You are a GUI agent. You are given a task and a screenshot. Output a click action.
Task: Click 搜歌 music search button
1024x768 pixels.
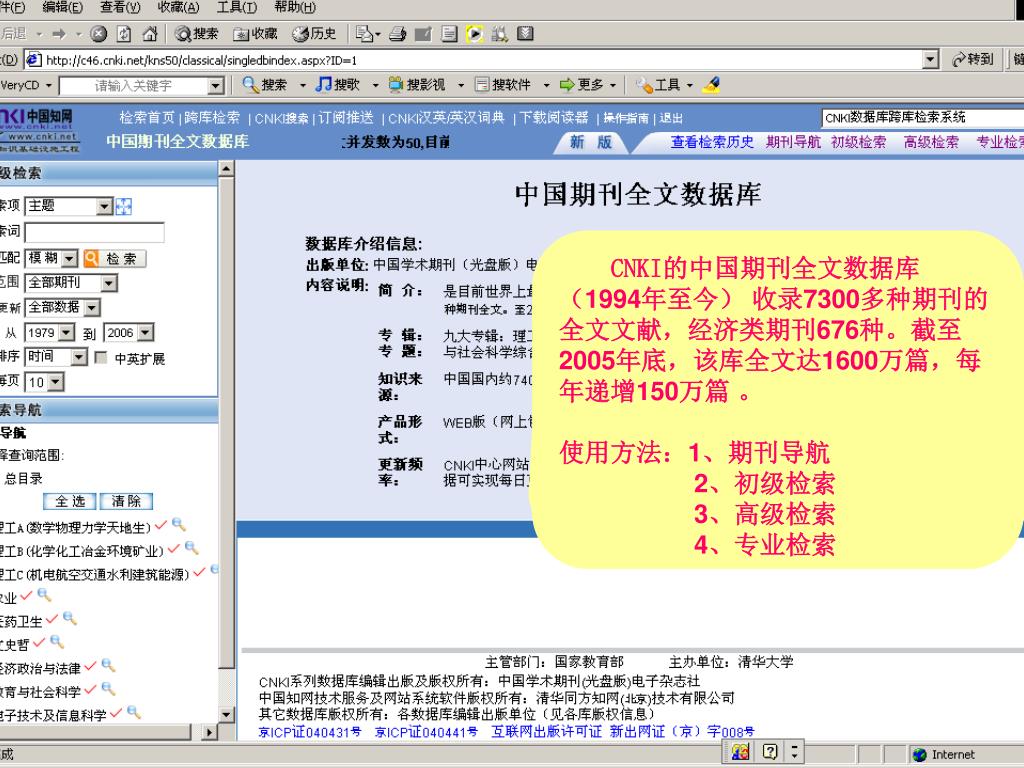coord(338,85)
